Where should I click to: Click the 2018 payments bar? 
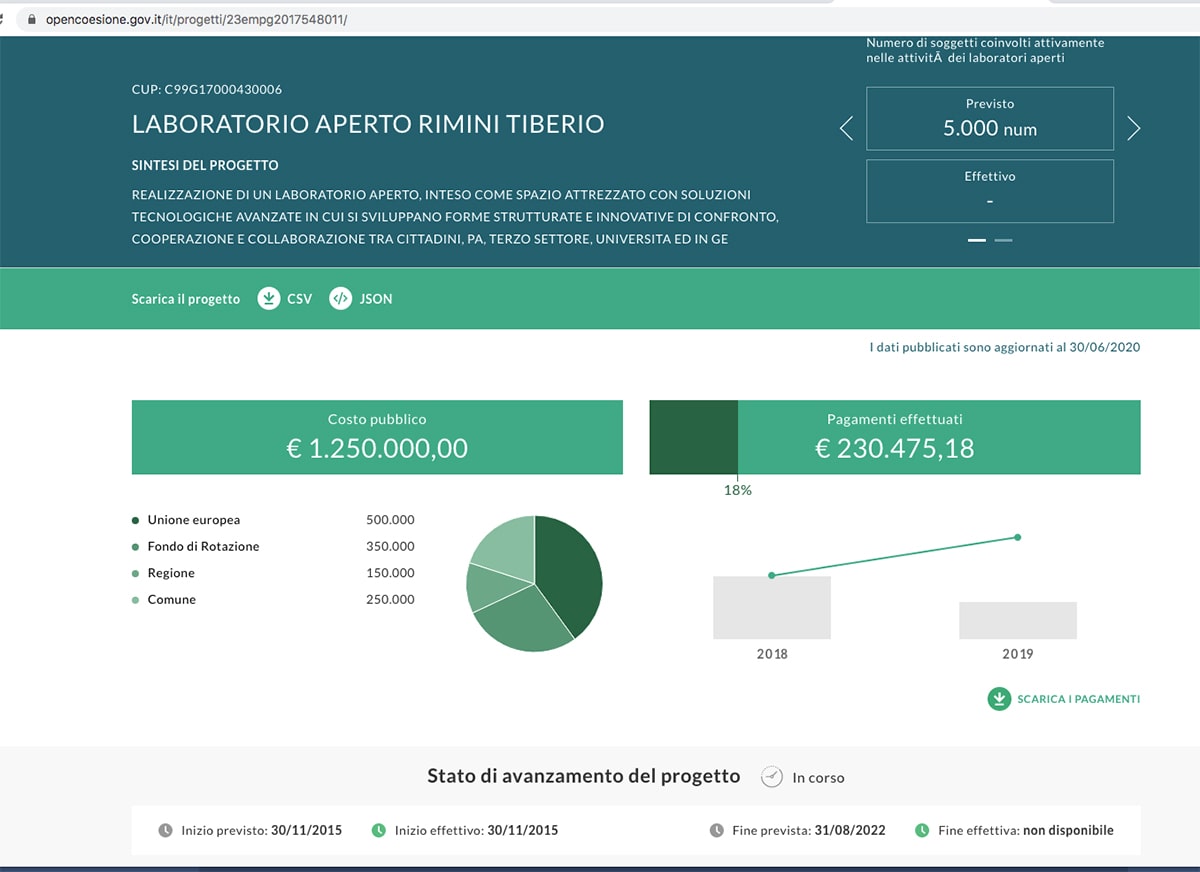[772, 607]
